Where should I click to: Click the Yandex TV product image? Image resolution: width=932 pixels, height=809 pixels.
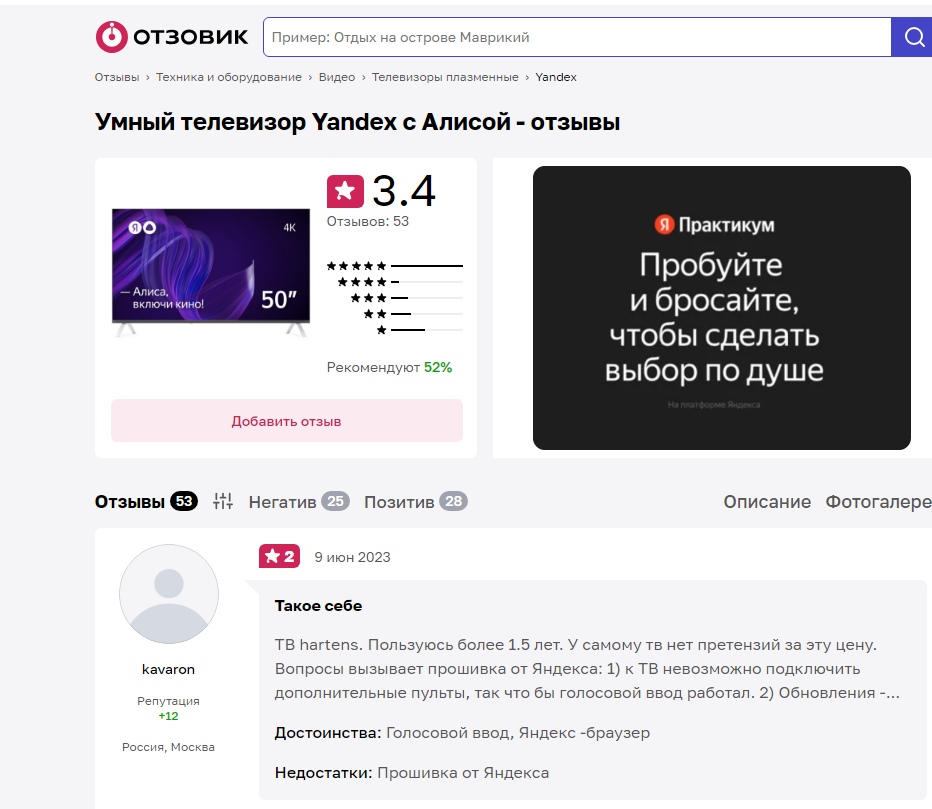(211, 272)
